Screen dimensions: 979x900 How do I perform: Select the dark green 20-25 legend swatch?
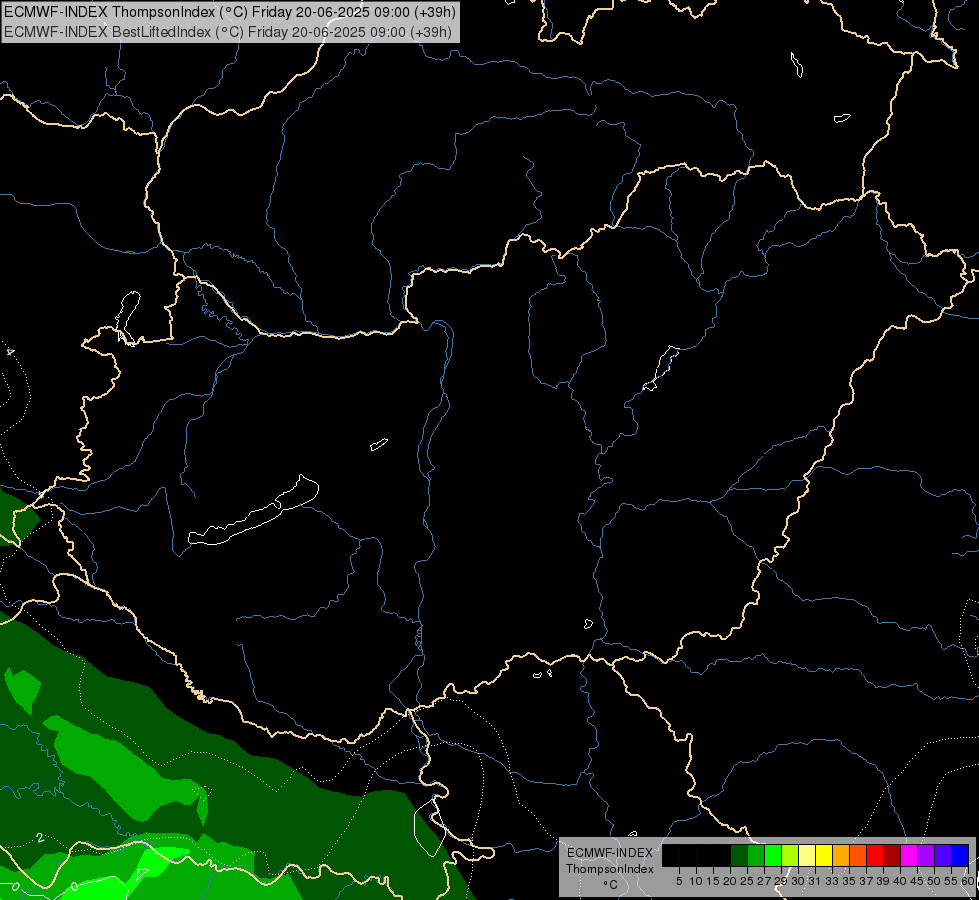tap(739, 855)
